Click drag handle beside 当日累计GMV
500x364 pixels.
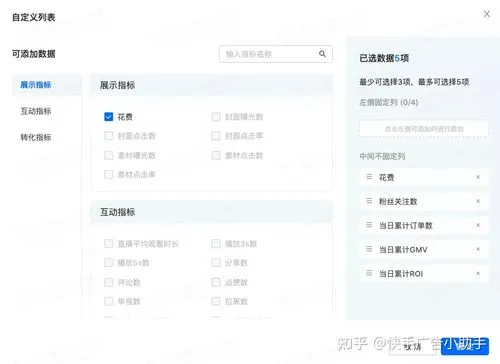tap(369, 249)
